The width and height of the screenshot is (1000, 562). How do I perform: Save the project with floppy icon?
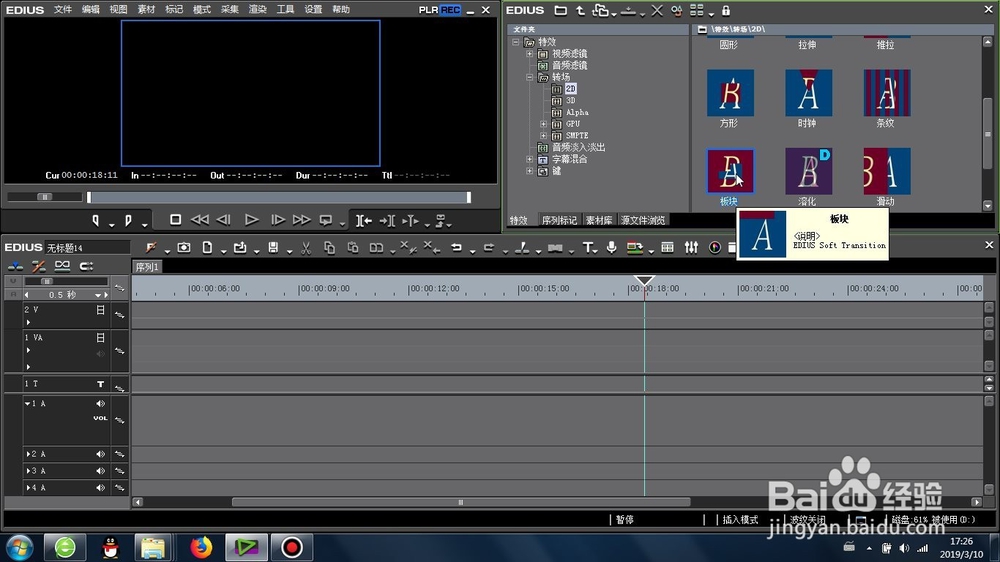[x=273, y=248]
